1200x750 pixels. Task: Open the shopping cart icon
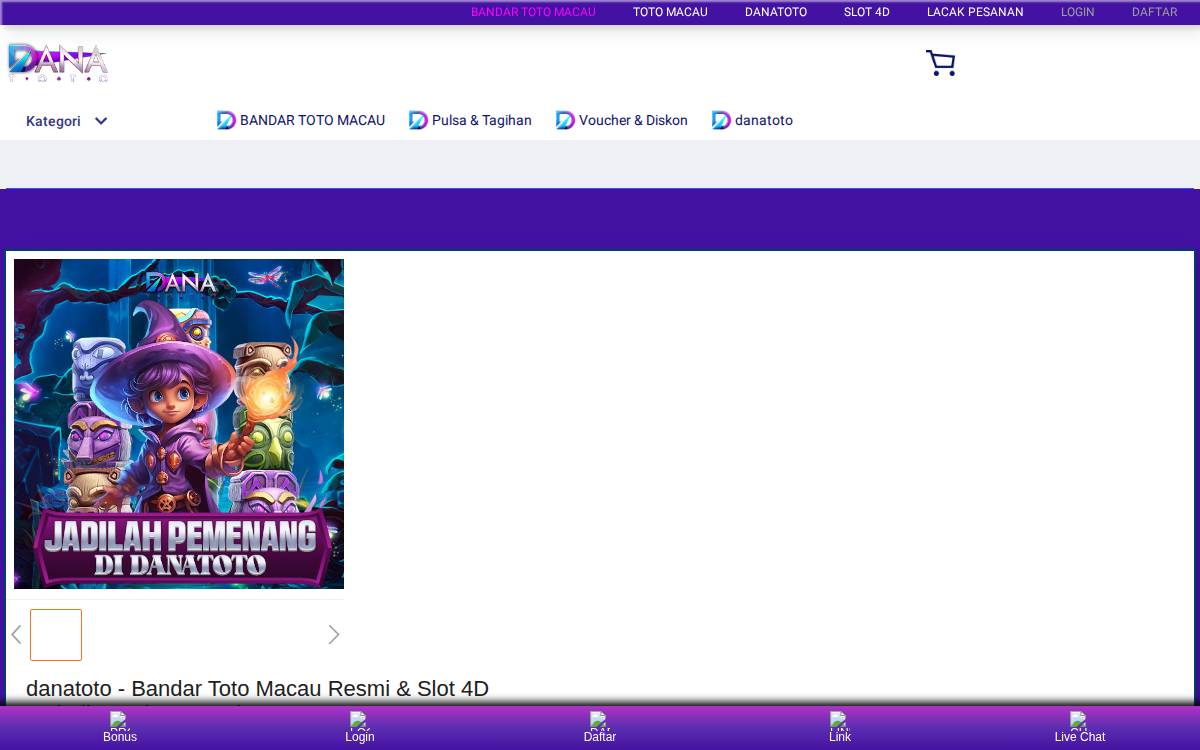(940, 63)
